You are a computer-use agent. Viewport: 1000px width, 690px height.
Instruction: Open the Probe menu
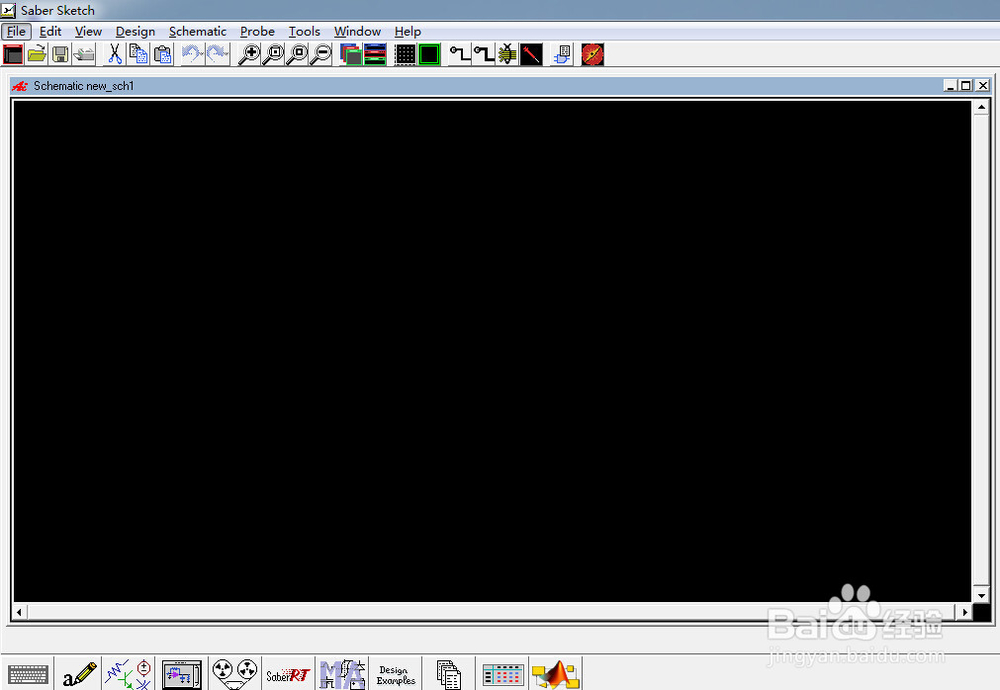pyautogui.click(x=257, y=31)
